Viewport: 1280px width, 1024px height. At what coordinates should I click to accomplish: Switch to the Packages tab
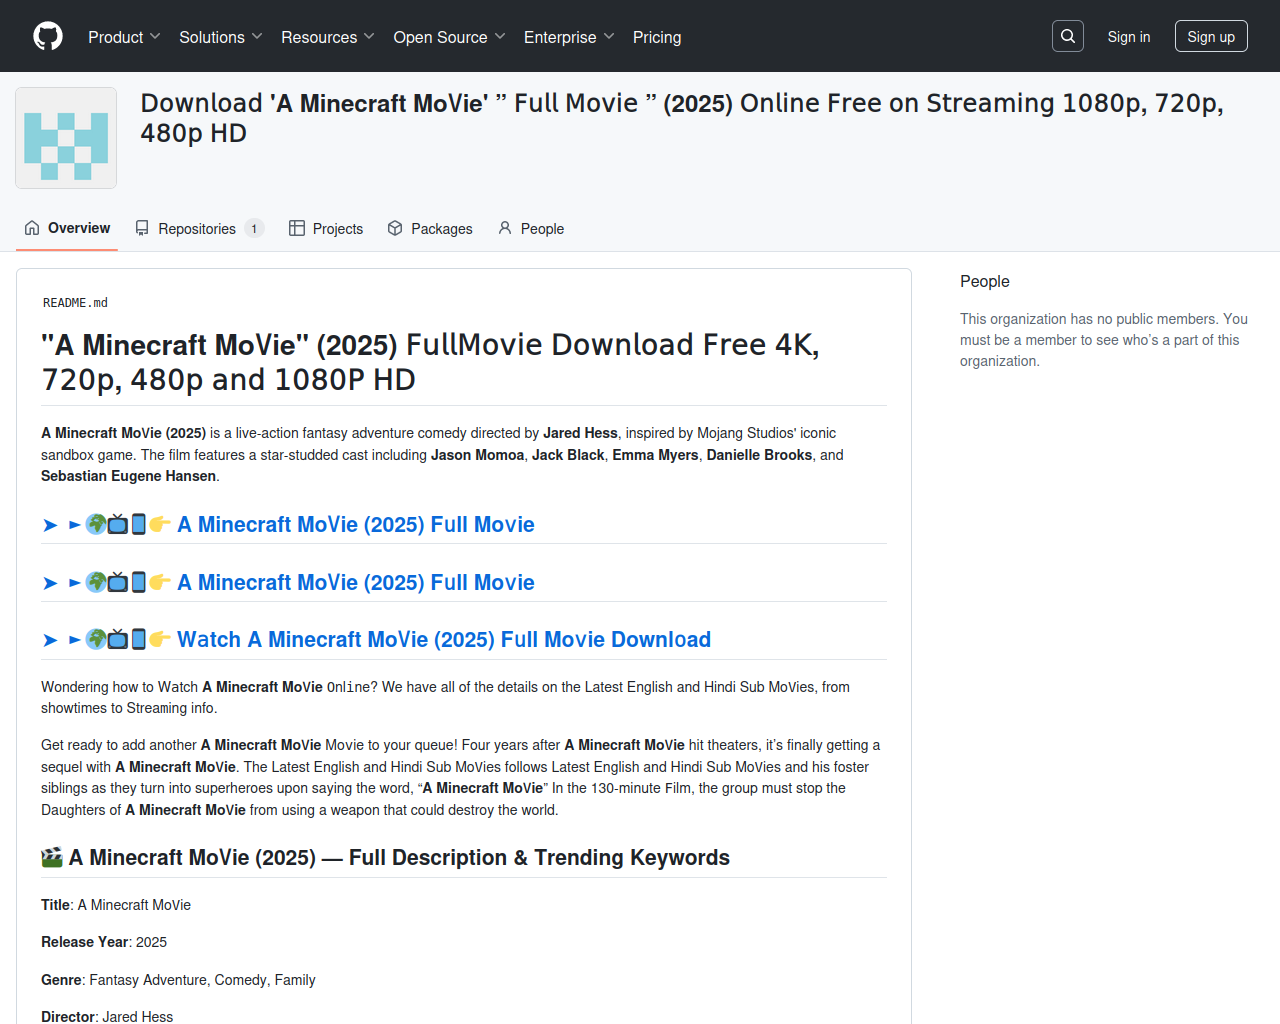(x=430, y=228)
